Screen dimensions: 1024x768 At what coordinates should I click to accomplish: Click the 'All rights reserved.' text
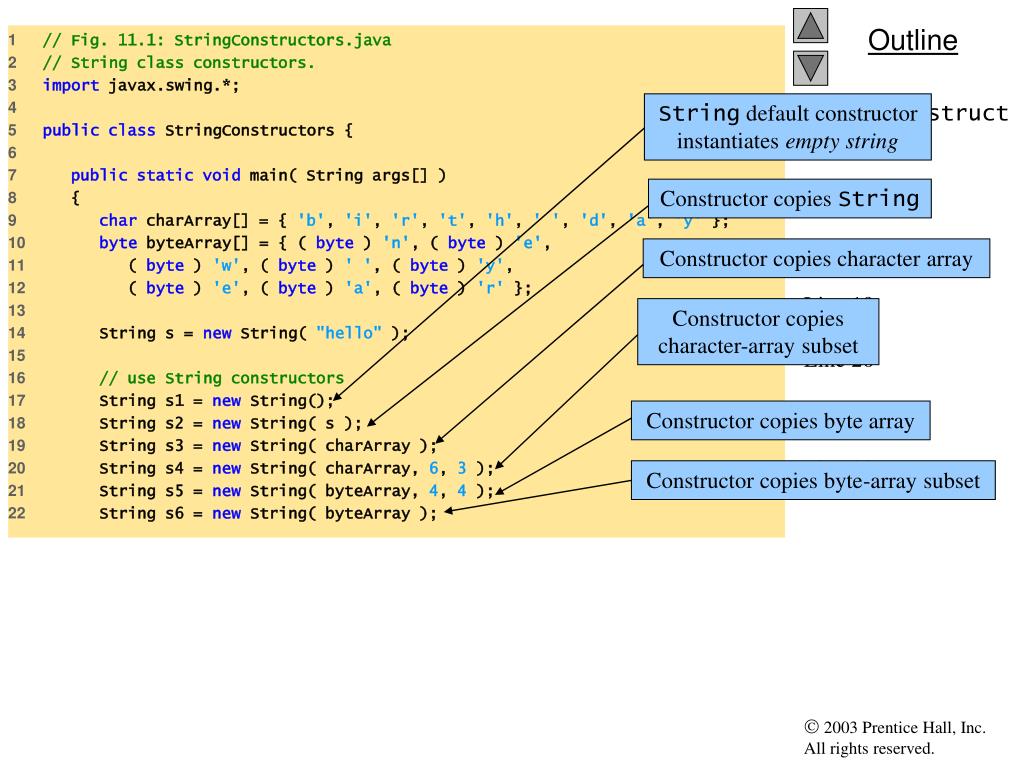point(869,748)
